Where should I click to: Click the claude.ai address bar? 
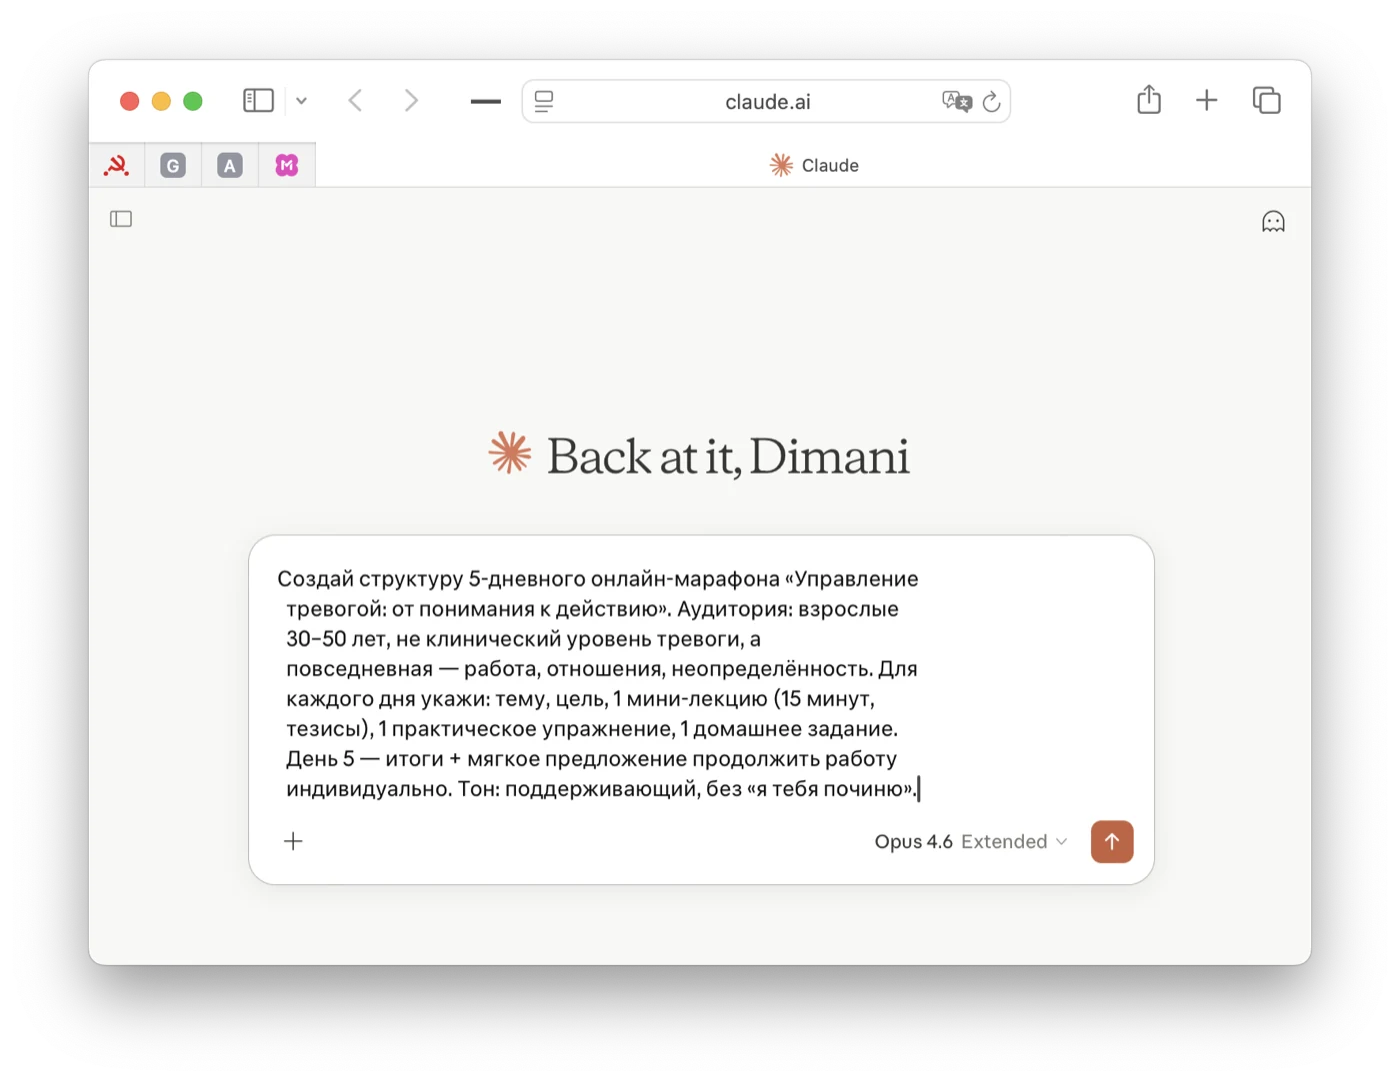767,101
